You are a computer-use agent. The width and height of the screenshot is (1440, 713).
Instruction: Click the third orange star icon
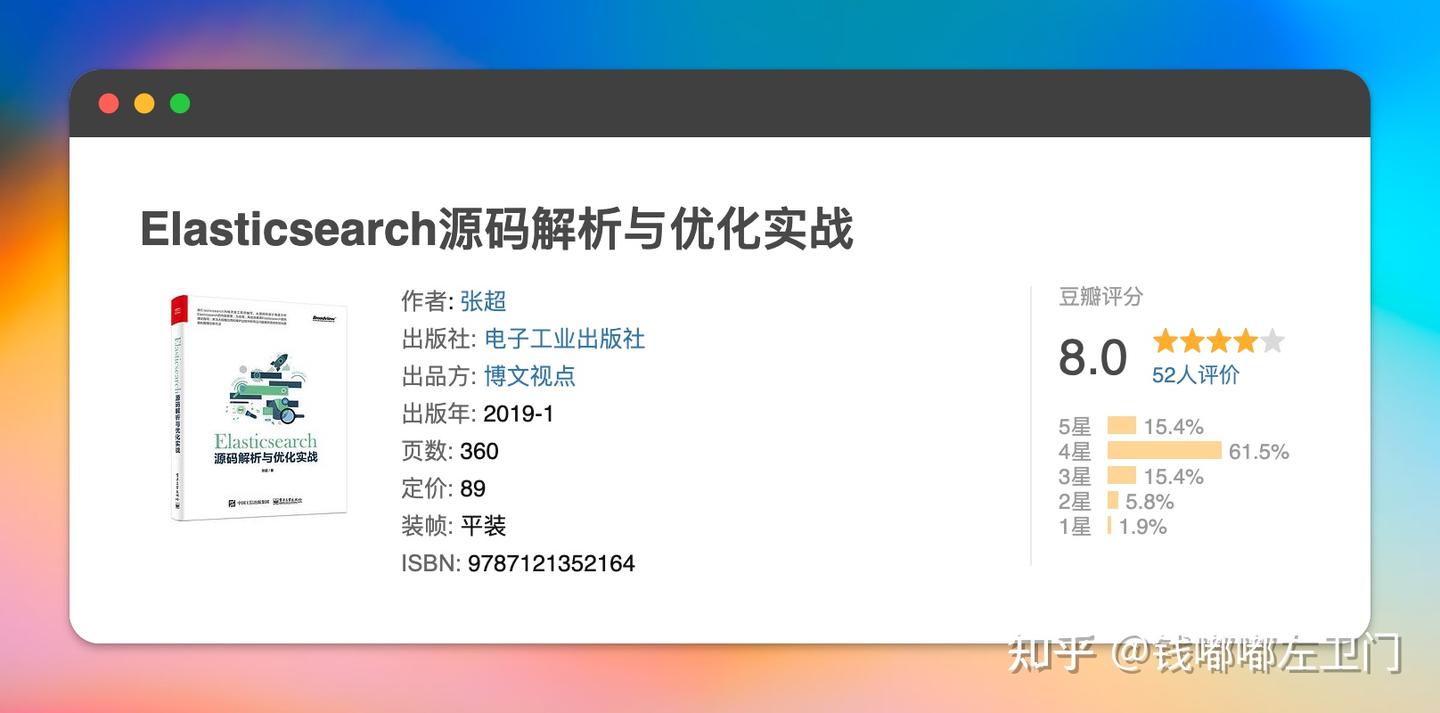[1219, 341]
